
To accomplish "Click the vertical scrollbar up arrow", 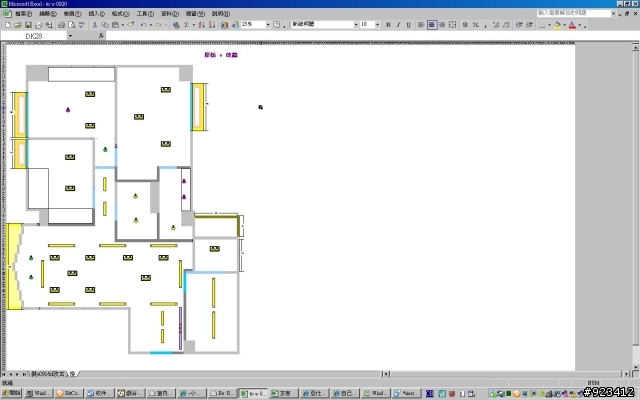I will point(636,47).
